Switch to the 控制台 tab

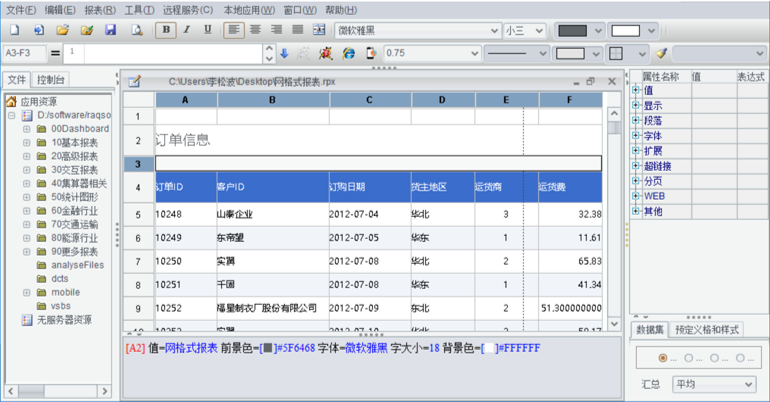pos(51,80)
